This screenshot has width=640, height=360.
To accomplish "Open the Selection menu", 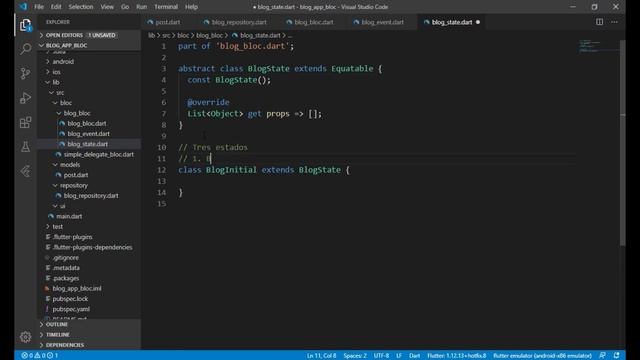I will (x=80, y=7).
